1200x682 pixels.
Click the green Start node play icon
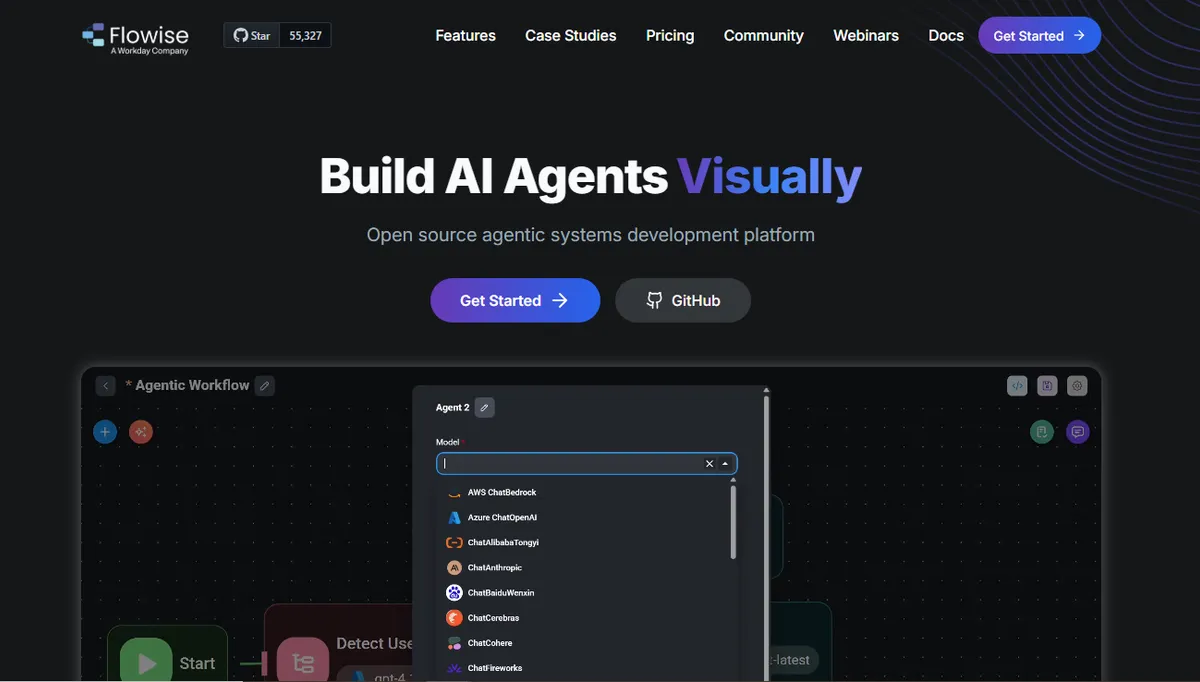pos(147,663)
